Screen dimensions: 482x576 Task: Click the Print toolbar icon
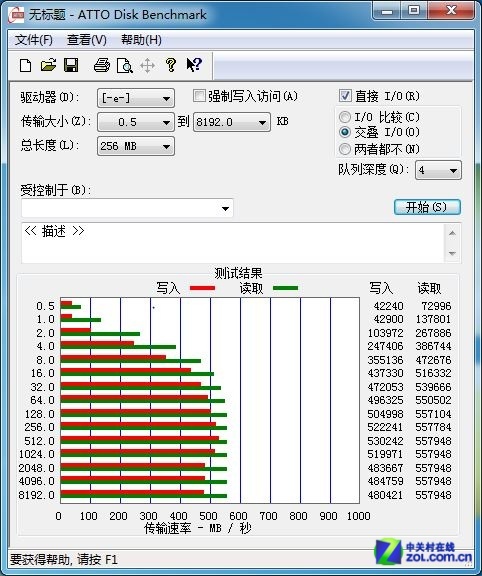click(x=101, y=65)
